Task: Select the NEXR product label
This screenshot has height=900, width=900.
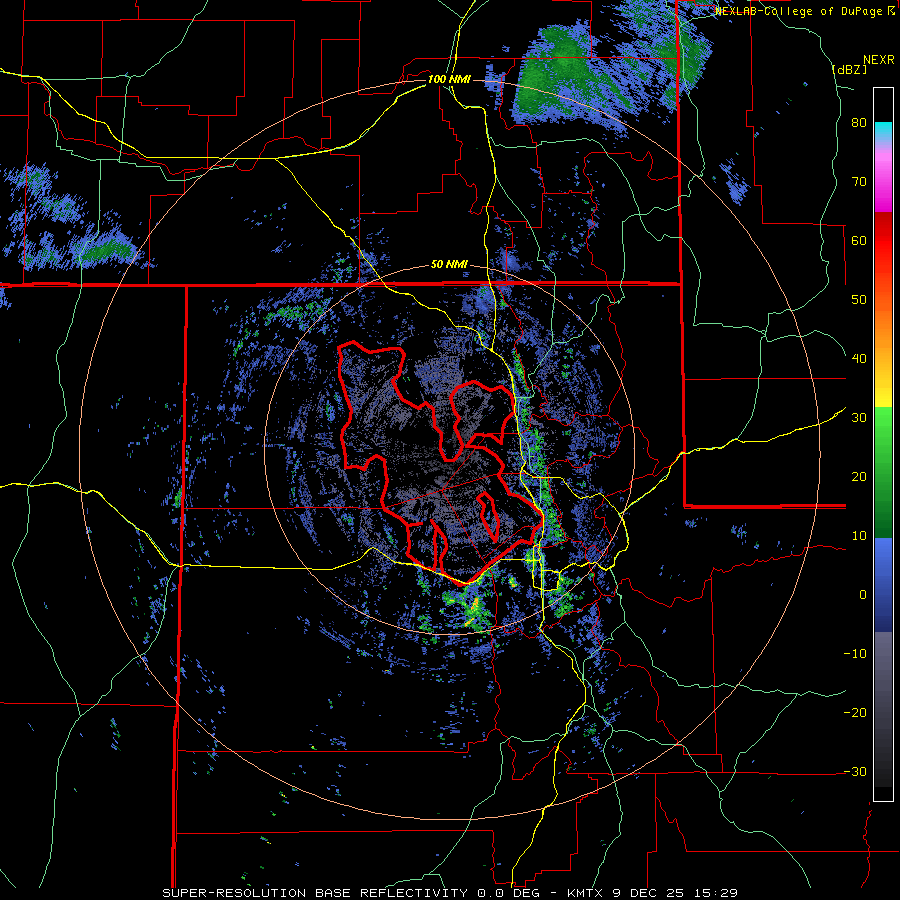Action: point(878,60)
